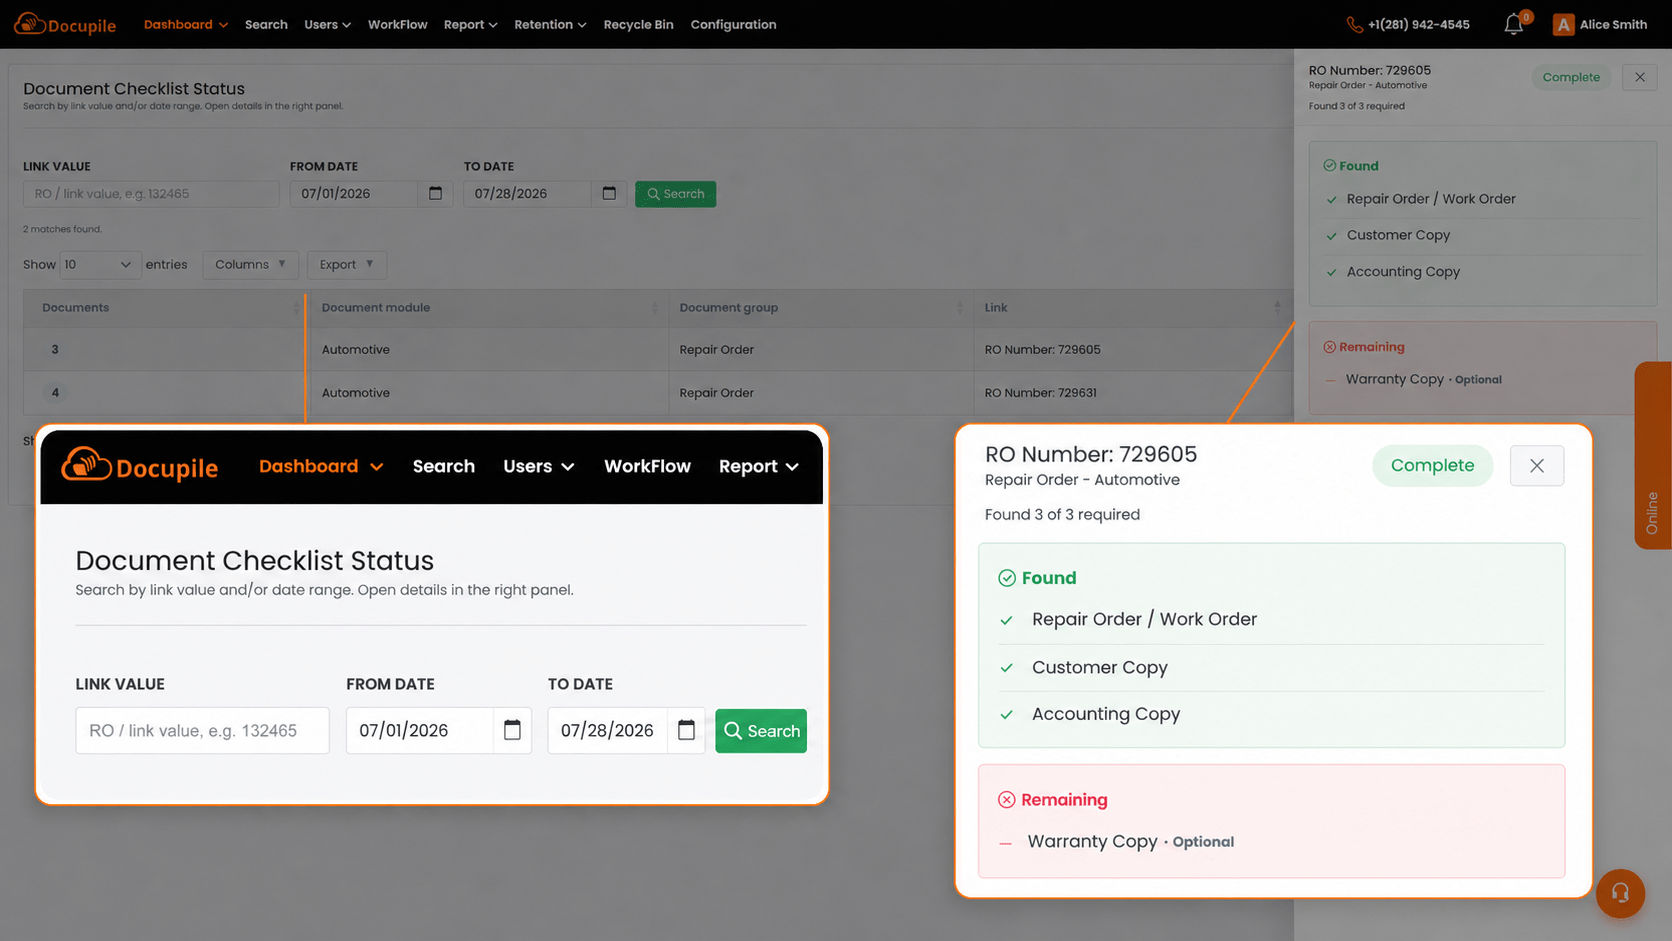Screen dimensions: 1672x941
Task: Open the calendar icon for From Date in the small background form
Action: click(x=435, y=193)
